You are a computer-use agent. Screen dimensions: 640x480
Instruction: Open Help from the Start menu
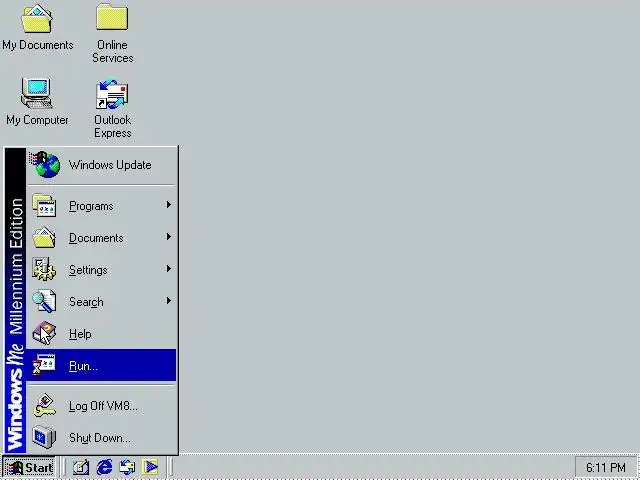102,333
